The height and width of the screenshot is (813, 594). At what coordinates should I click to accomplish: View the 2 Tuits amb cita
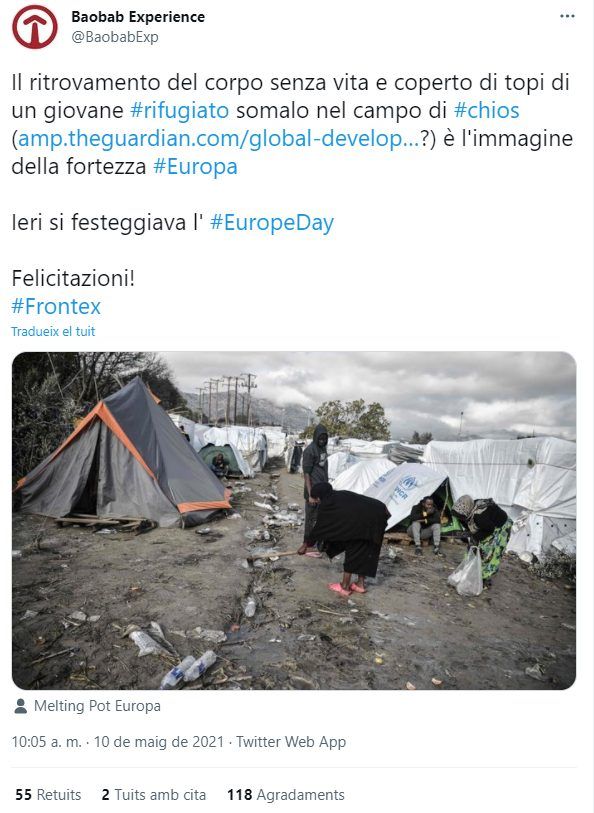click(153, 795)
